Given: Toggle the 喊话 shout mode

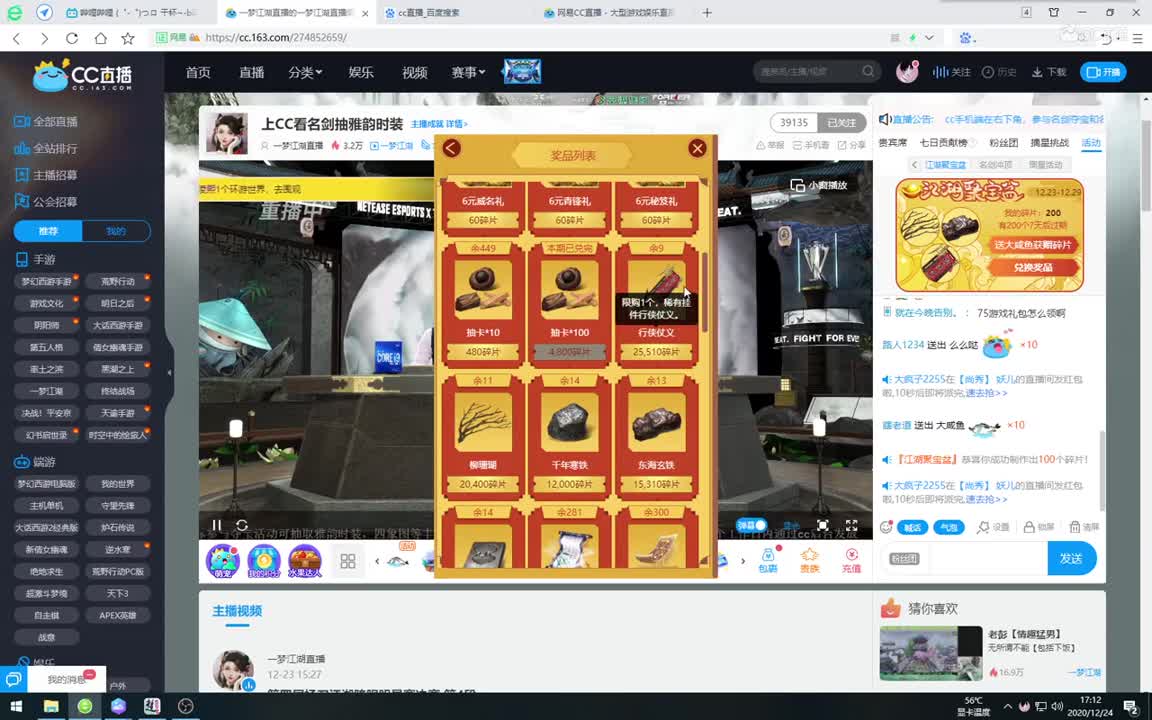Looking at the screenshot, I should (x=912, y=527).
